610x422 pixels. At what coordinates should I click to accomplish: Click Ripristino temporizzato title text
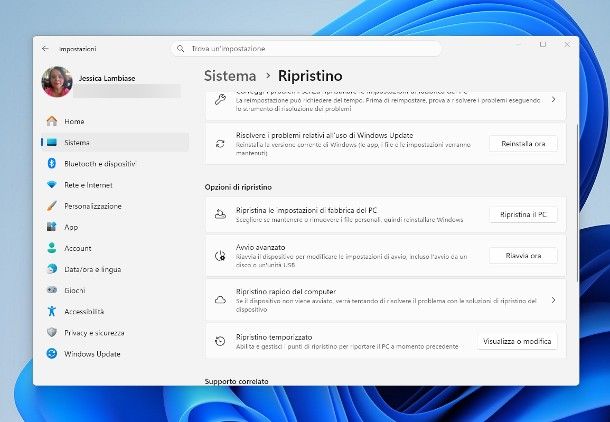[274, 337]
